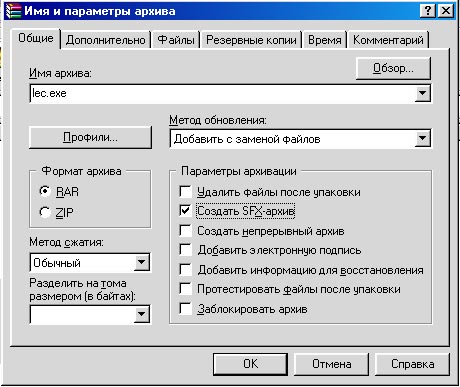Click the volume size input field

(82, 314)
